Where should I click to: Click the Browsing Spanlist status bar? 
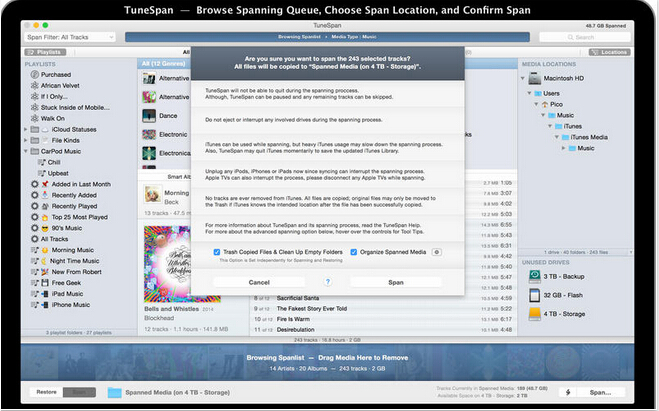point(327,37)
